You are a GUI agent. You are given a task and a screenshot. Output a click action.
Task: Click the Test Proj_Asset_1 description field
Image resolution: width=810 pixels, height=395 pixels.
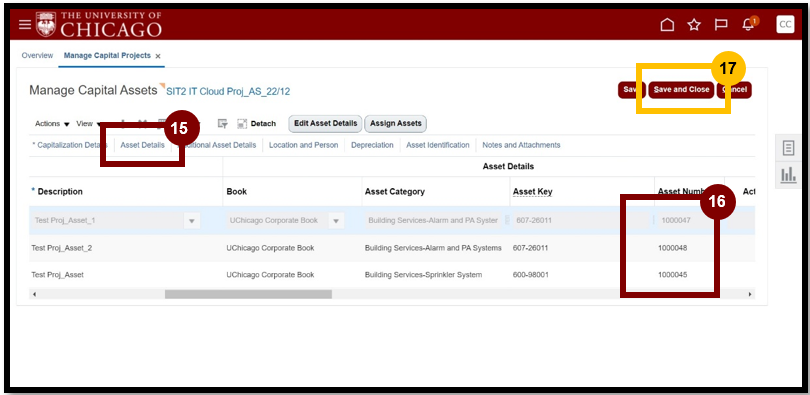[107, 221]
